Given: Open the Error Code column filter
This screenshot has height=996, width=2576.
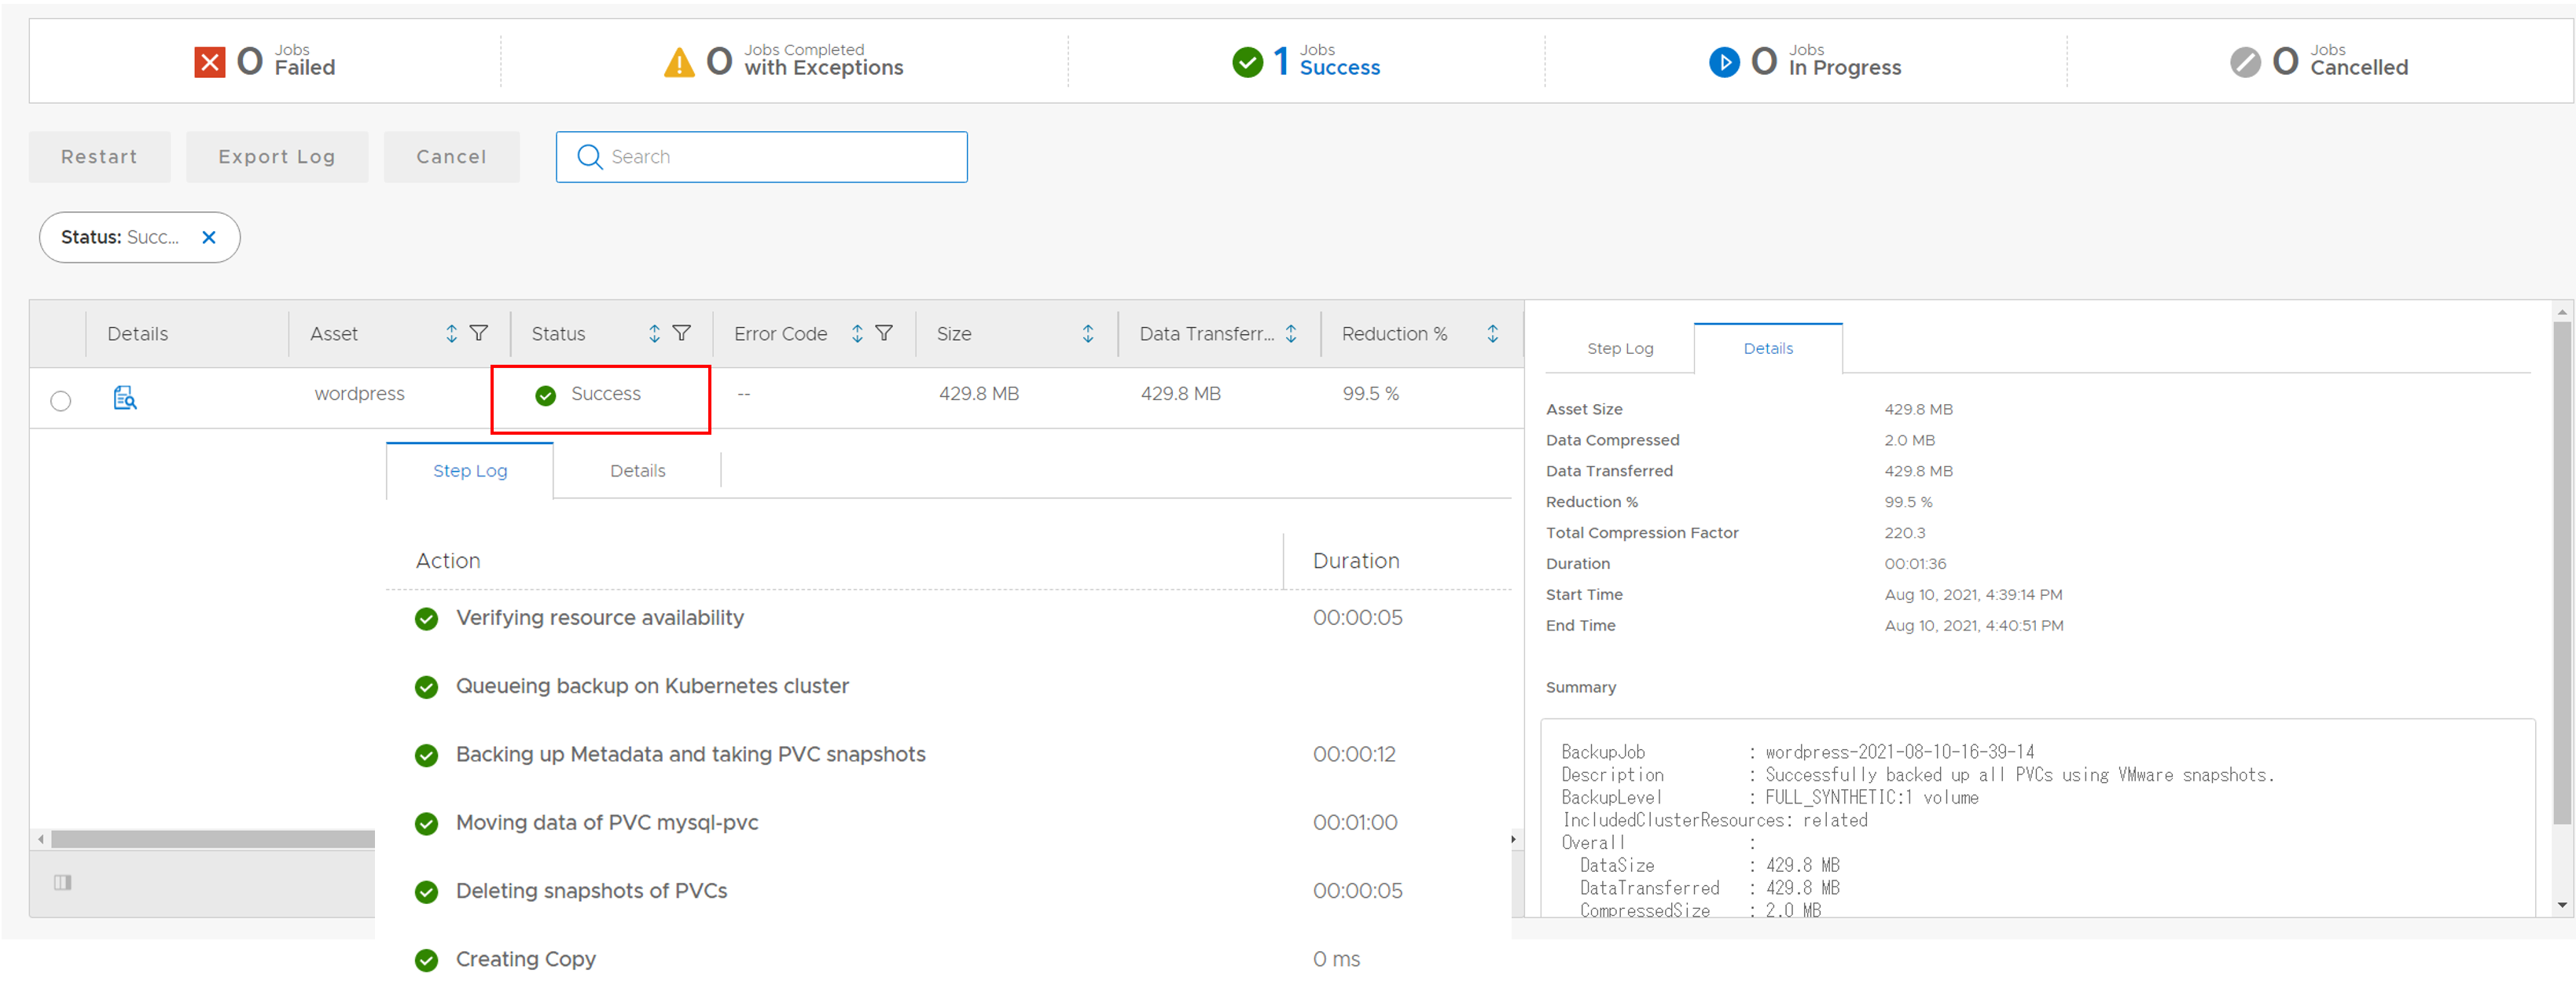Looking at the screenshot, I should coord(884,333).
